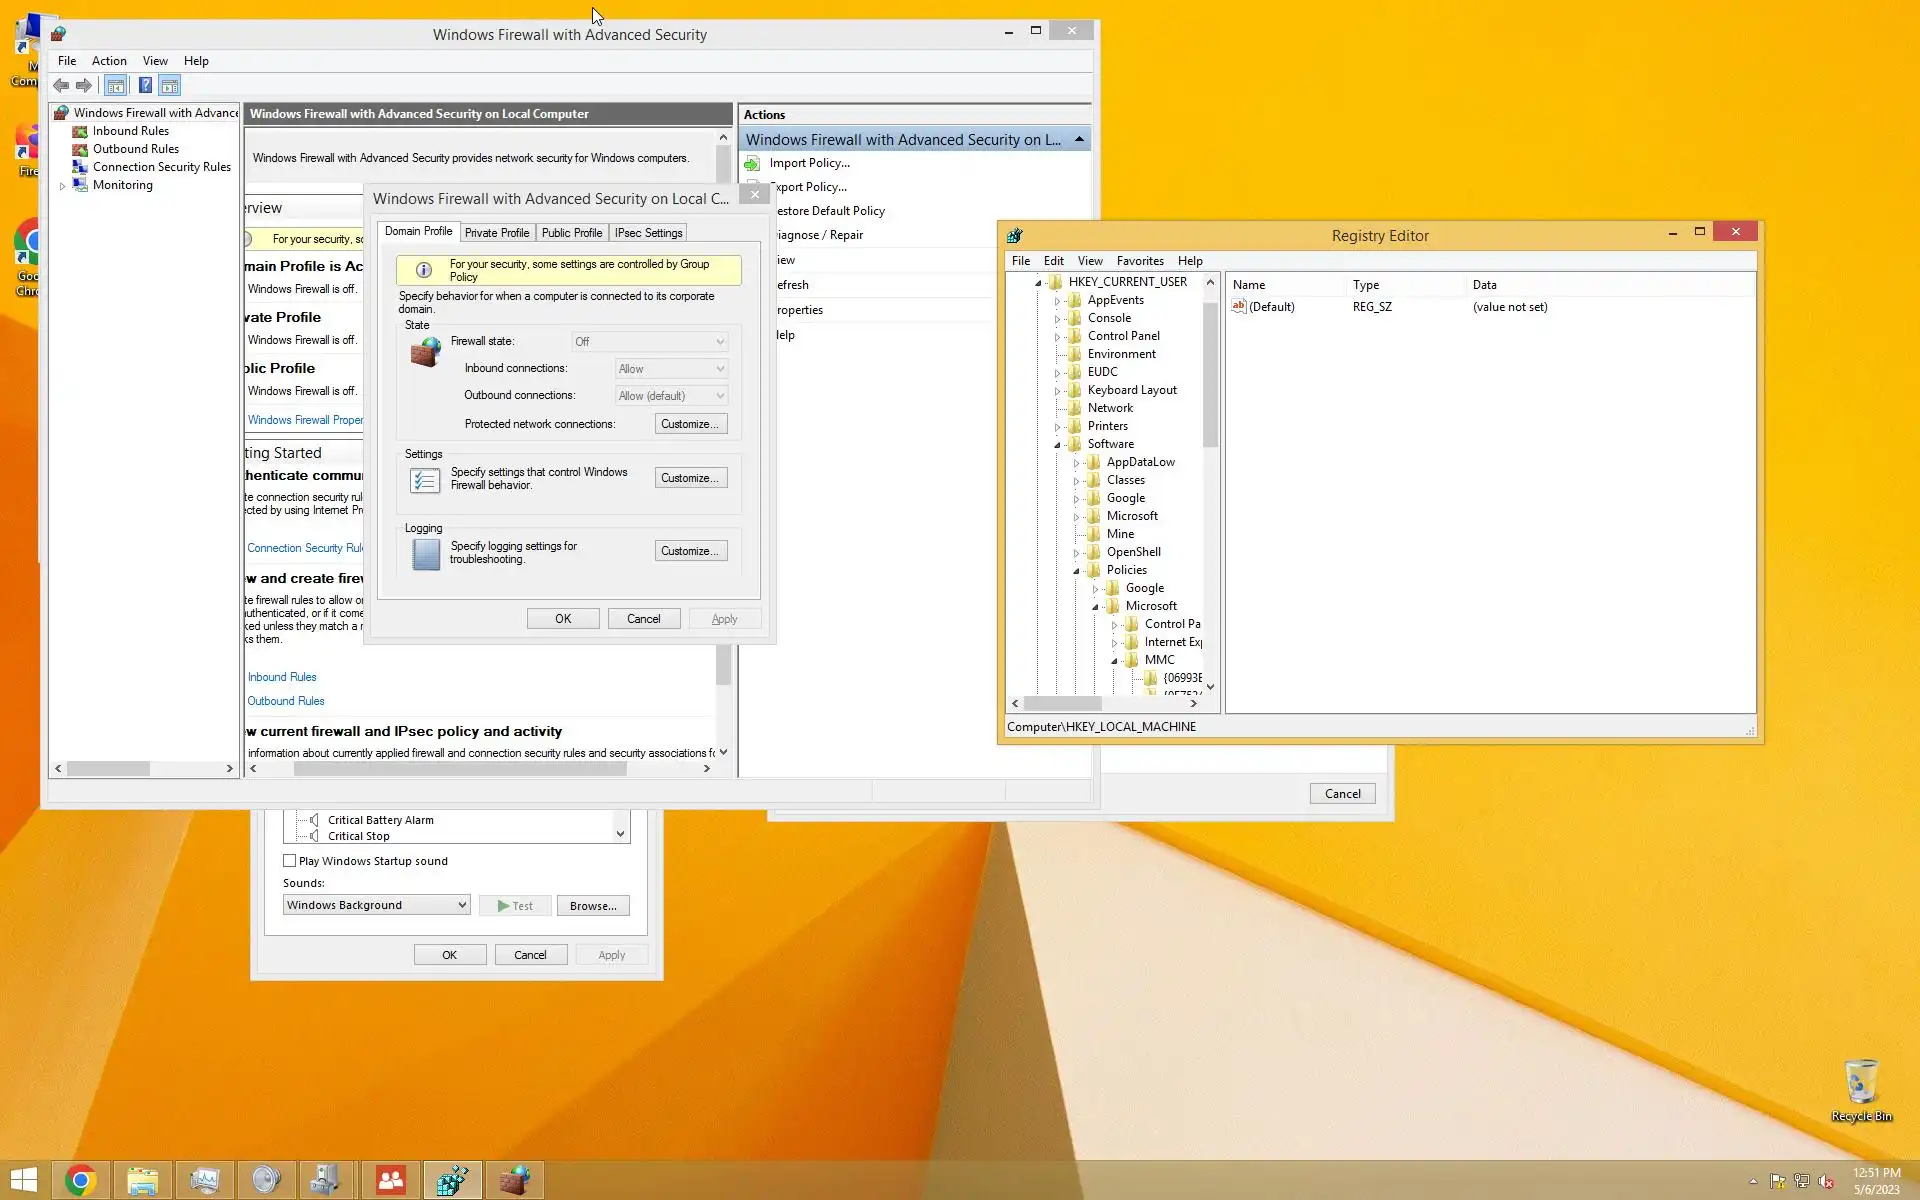Viewport: 1920px width, 1200px height.
Task: Click Import Policy action icon
Action: (x=752, y=163)
